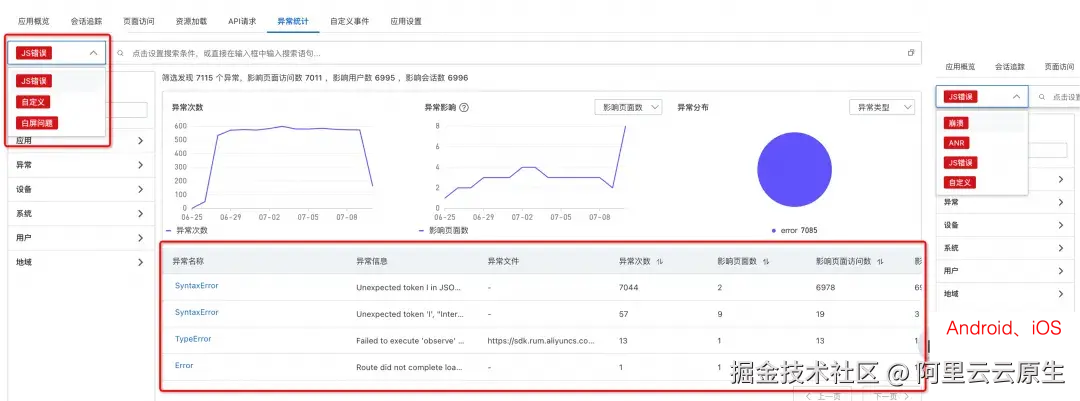Viewport: 1080px width, 401px height.
Task: Choose 自定义 option in left dropdown list
Action: pyautogui.click(x=34, y=102)
